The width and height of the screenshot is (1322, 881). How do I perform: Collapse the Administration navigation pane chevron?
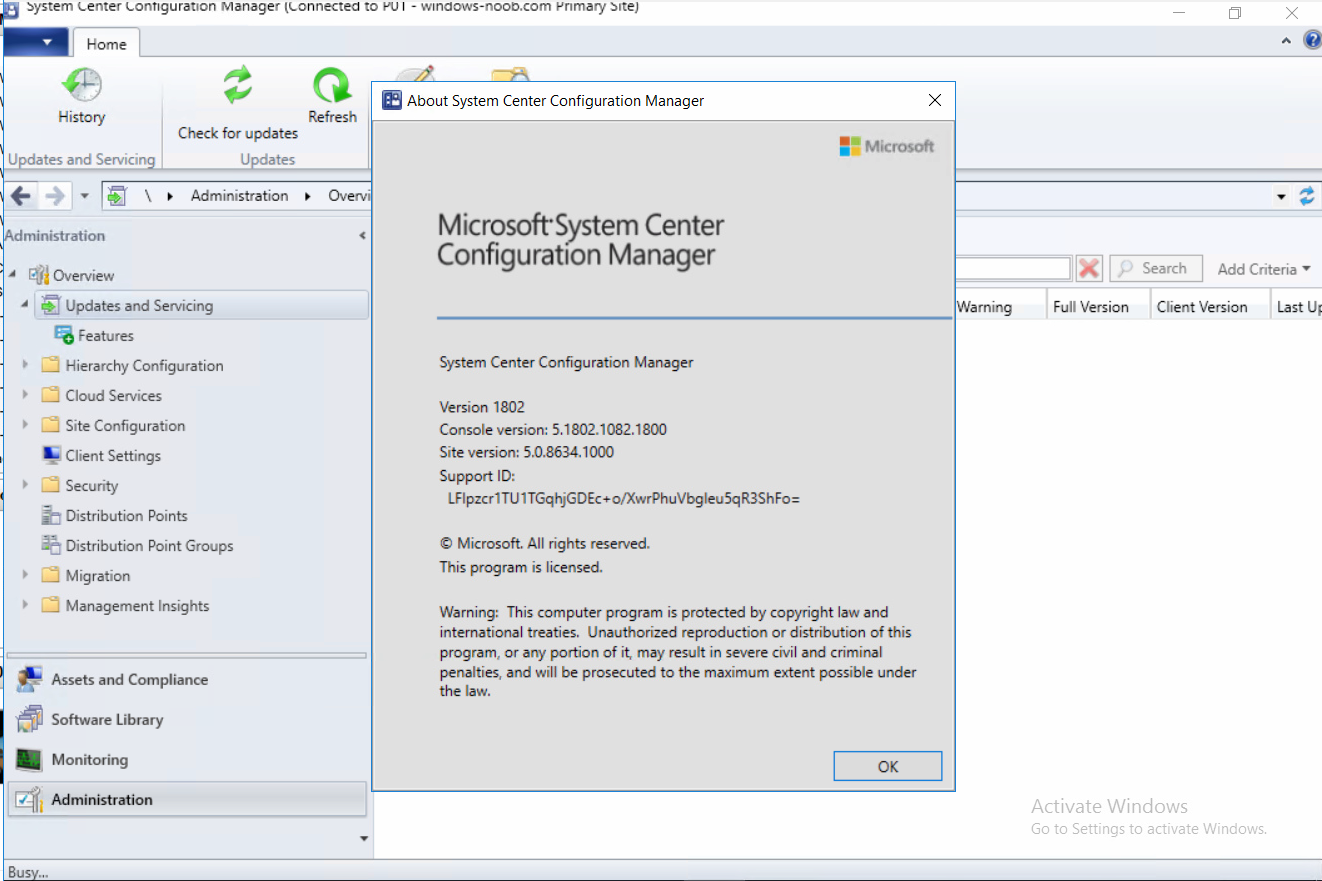(362, 236)
